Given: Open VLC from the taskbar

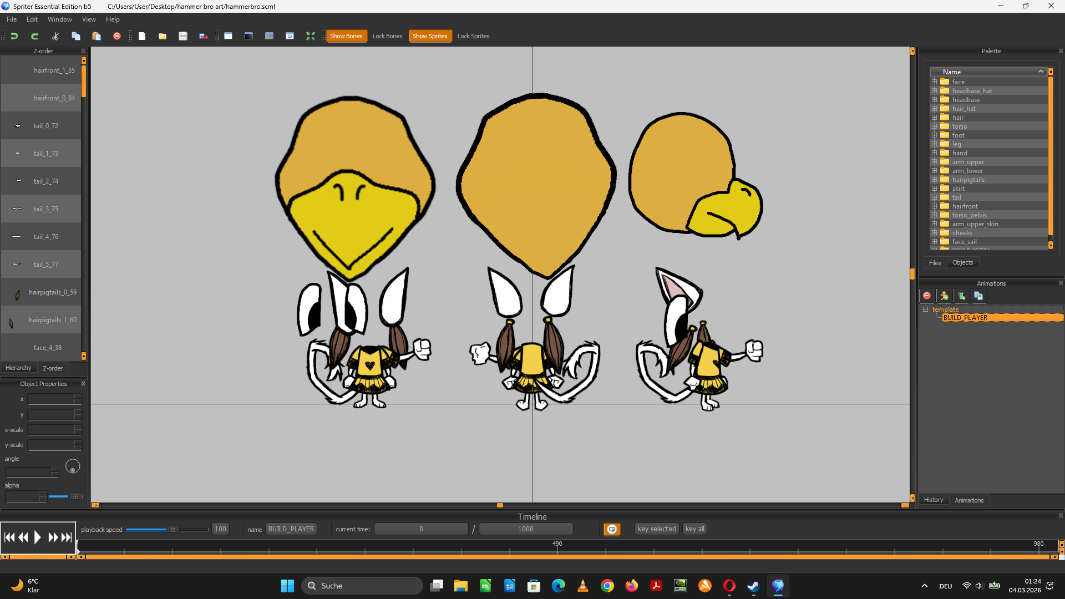Looking at the screenshot, I should (x=583, y=585).
